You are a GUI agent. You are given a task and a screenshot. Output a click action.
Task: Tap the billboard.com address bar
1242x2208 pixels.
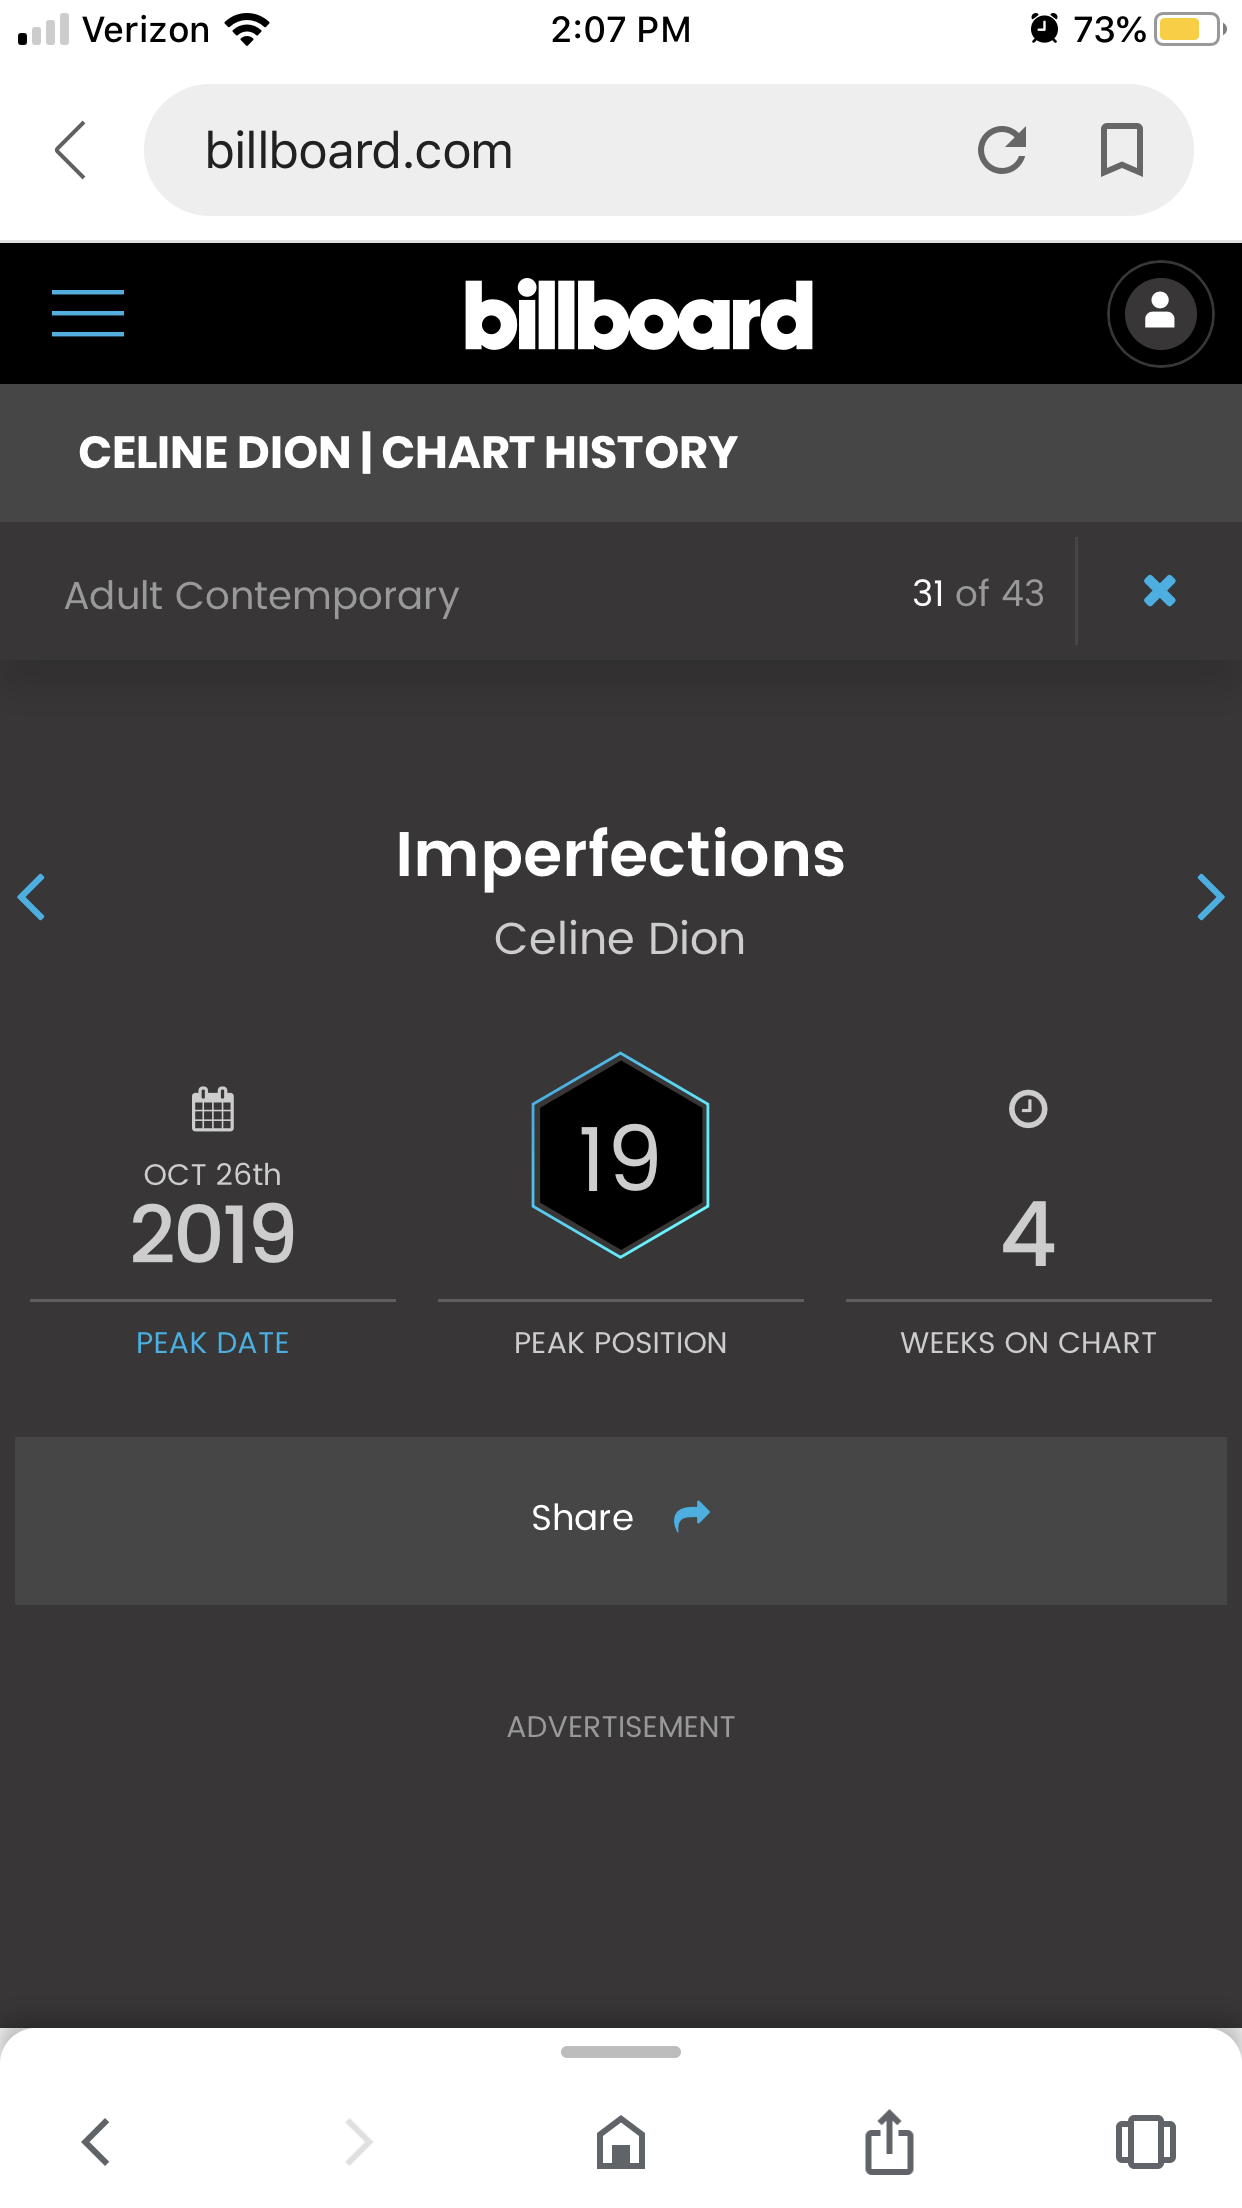coord(560,151)
